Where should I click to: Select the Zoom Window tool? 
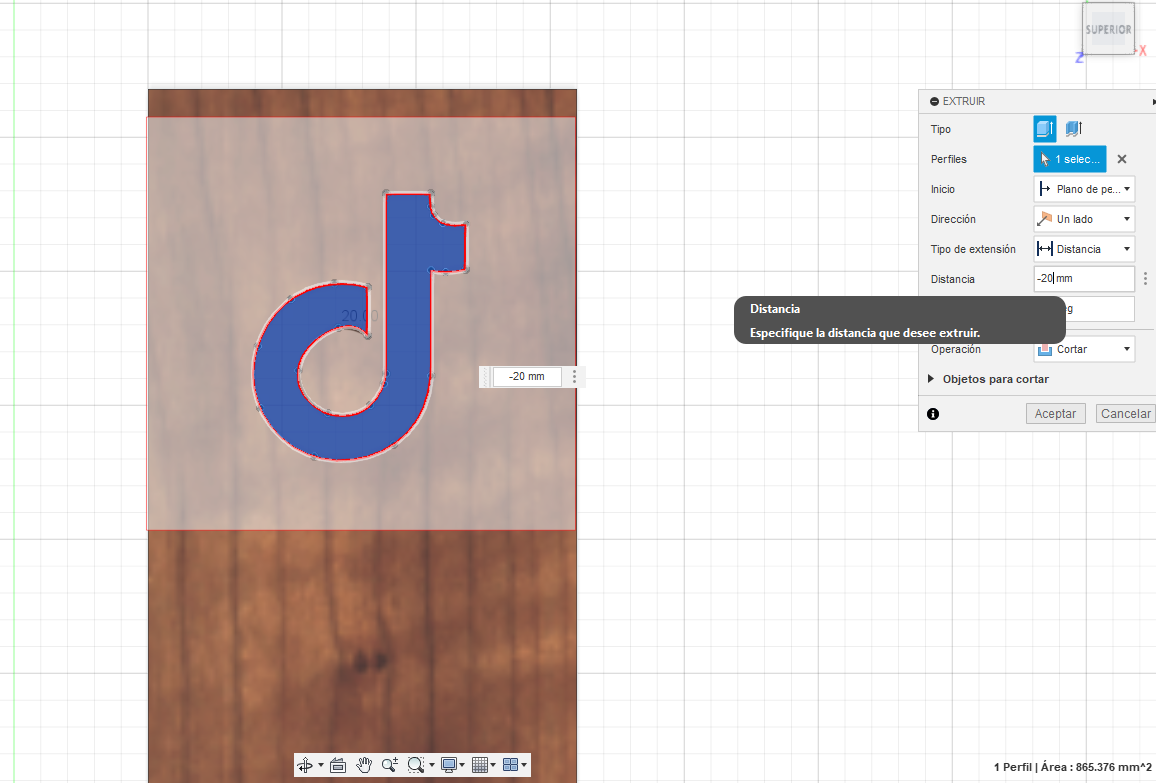[x=416, y=765]
